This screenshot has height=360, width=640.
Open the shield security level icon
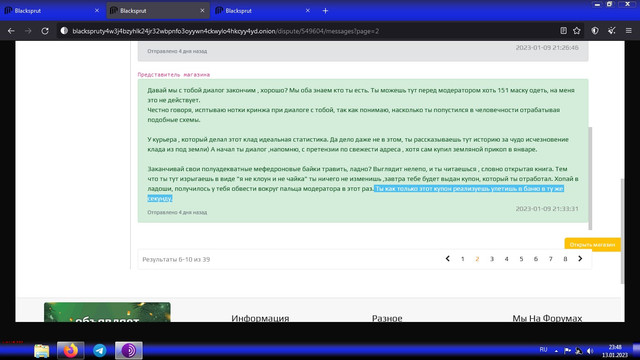pos(595,31)
